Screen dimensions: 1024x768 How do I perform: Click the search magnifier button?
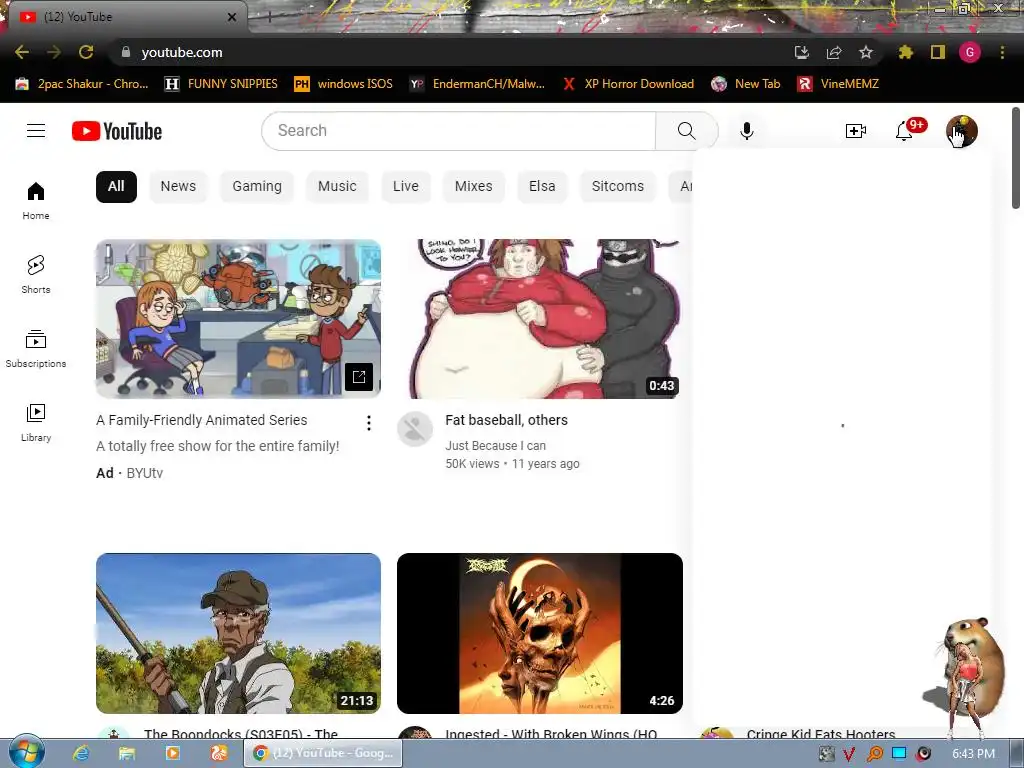pos(686,131)
